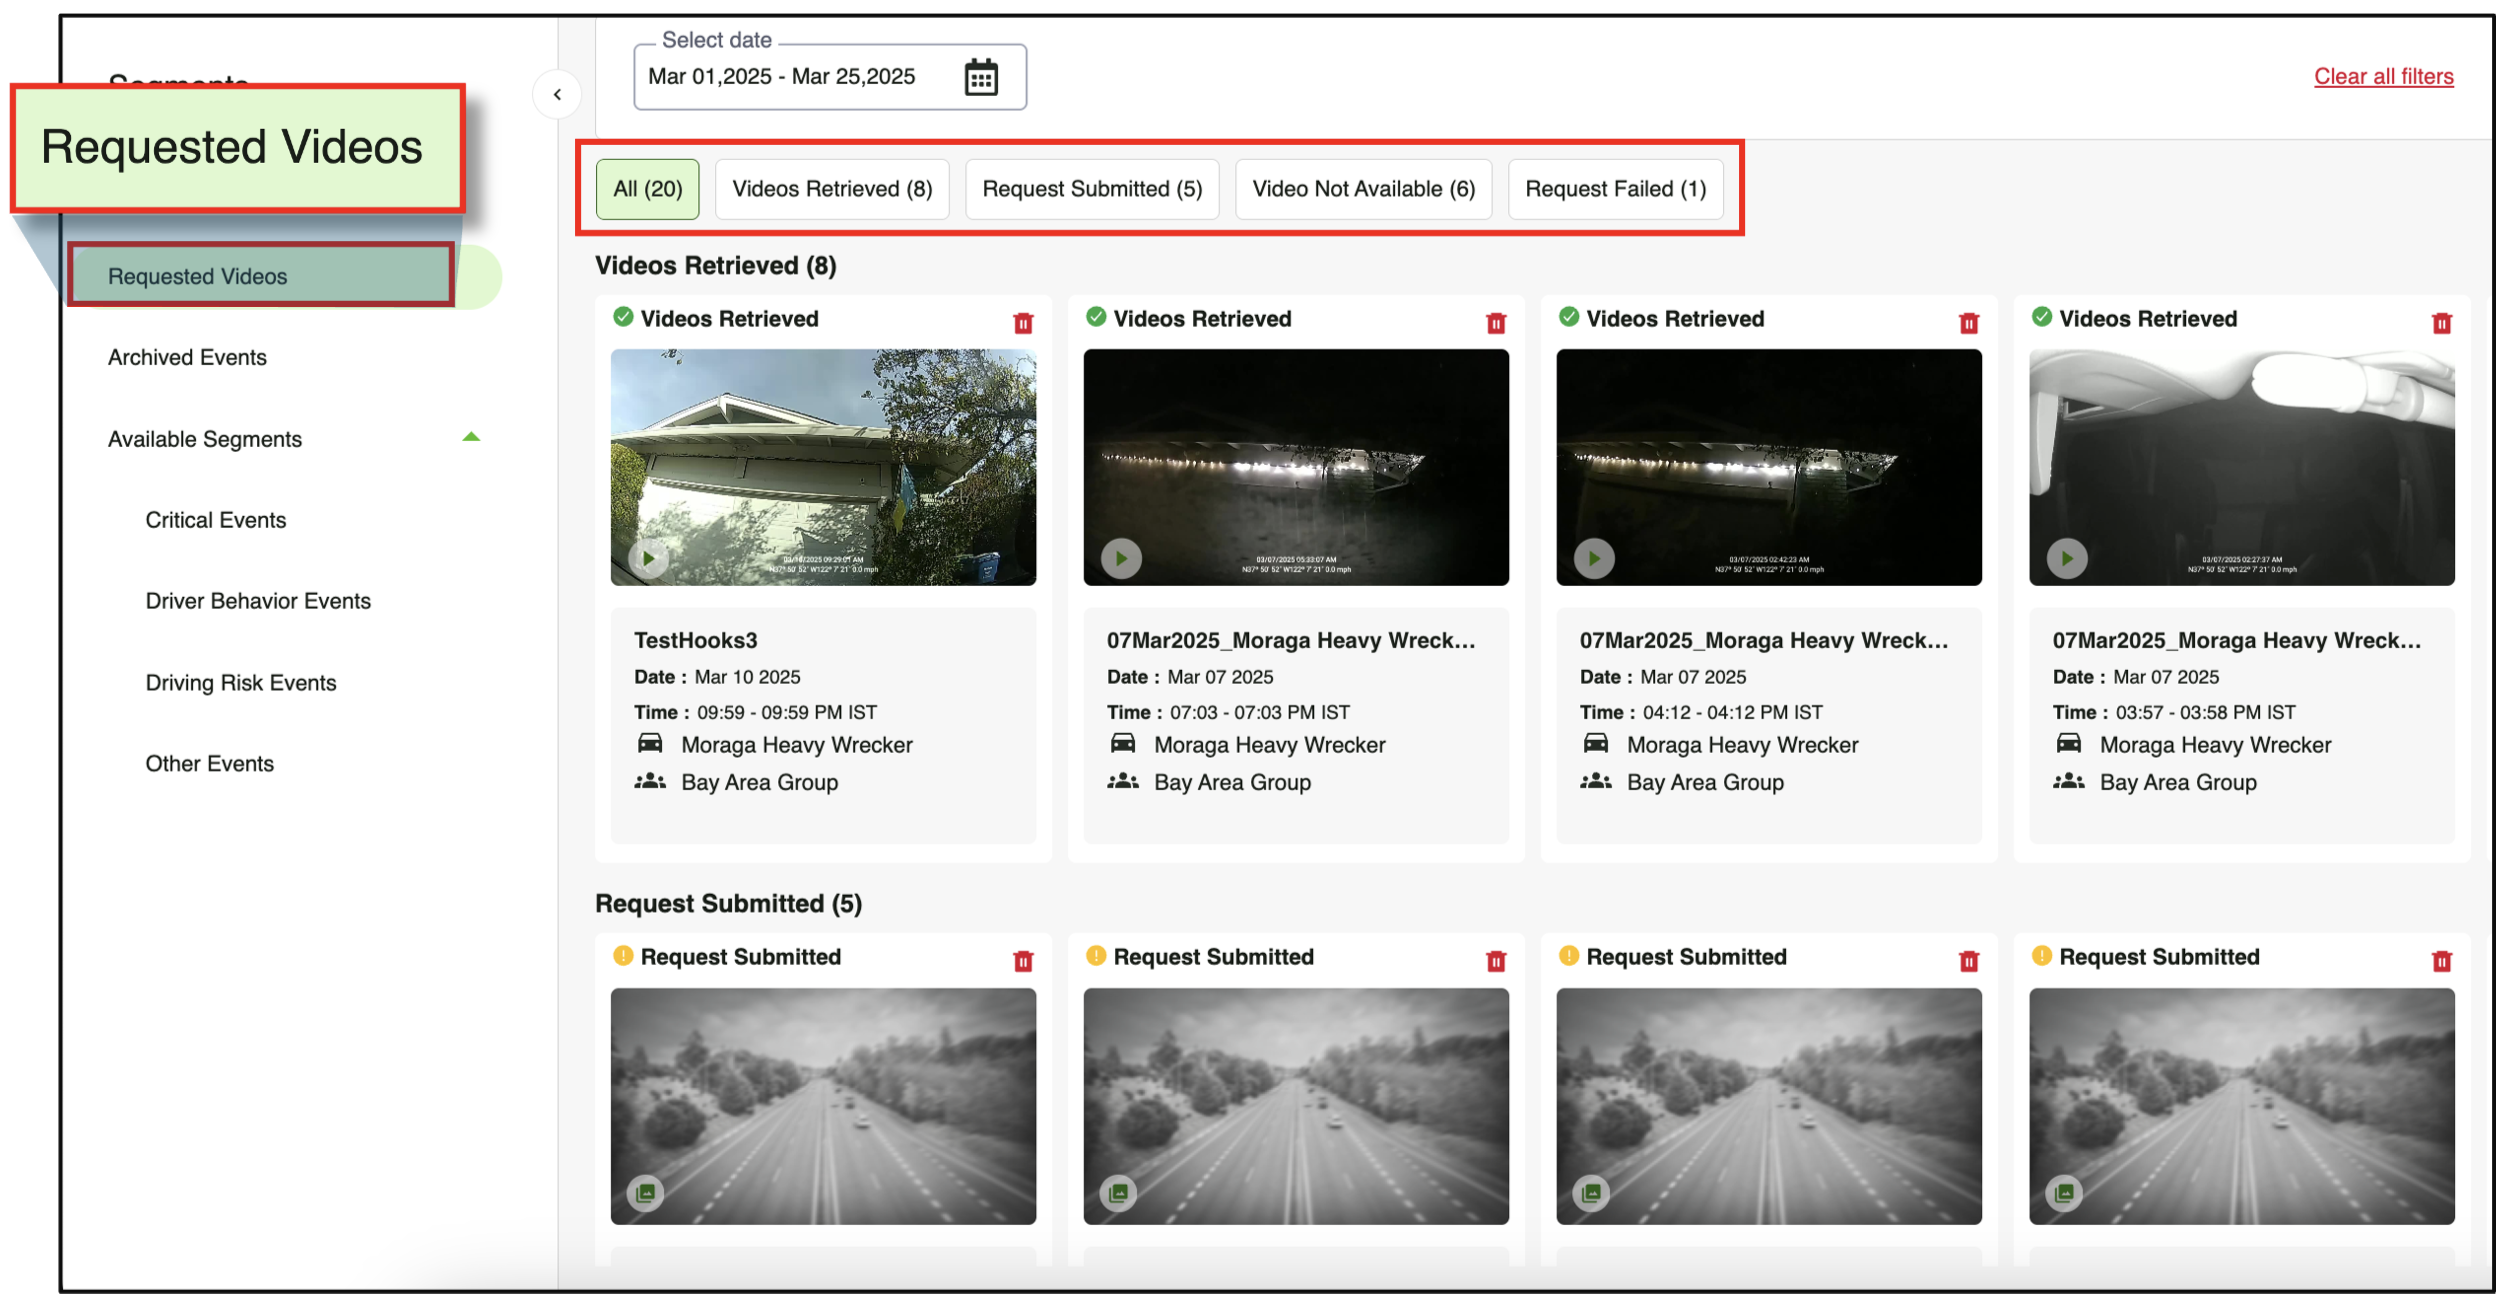
Task: Click Clear all filters link
Action: pos(2383,77)
